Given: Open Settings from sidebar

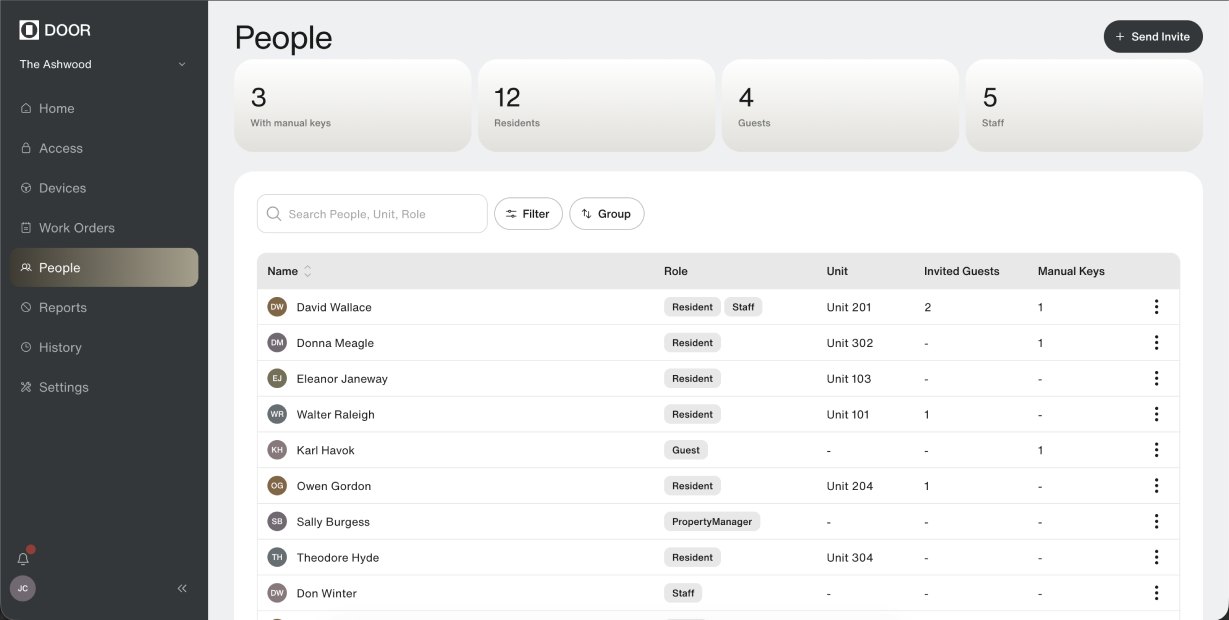Looking at the screenshot, I should pos(104,387).
